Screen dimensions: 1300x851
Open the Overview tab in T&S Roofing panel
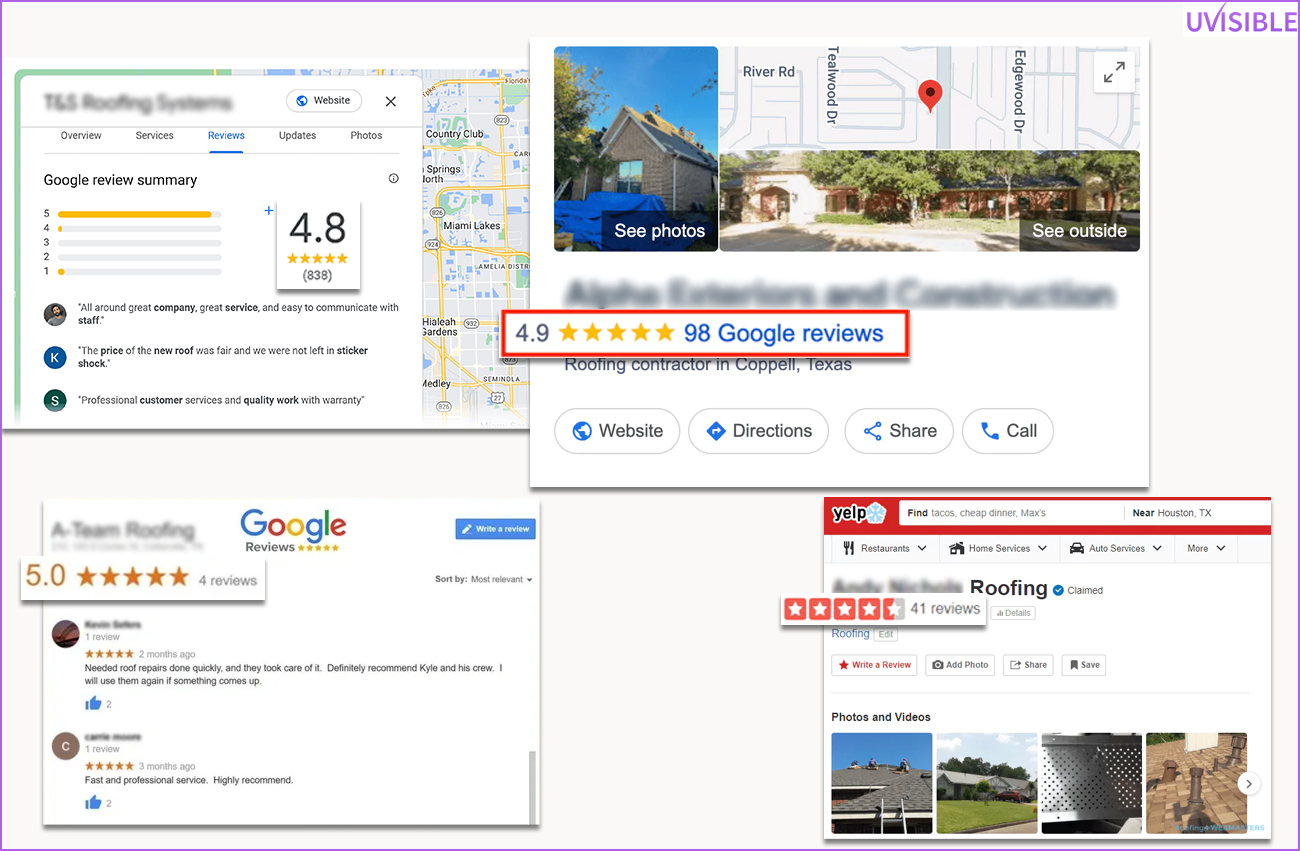(x=81, y=136)
